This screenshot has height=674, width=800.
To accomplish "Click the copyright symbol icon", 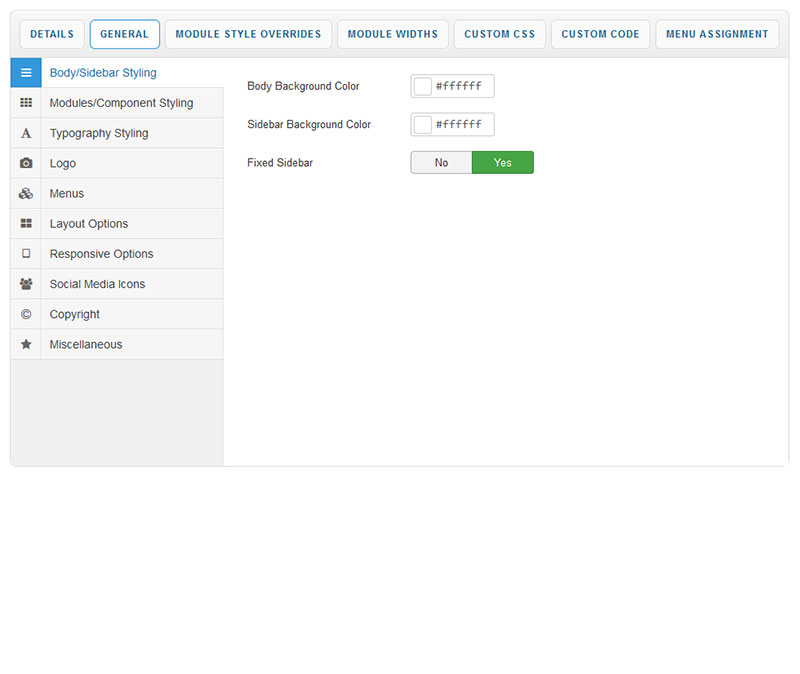I will pyautogui.click(x=26, y=314).
